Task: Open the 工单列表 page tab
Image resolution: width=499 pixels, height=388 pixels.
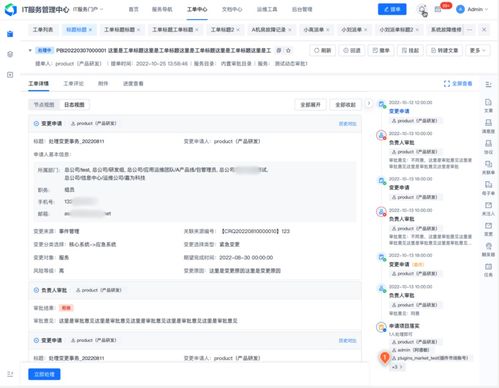Action: pyautogui.click(x=43, y=30)
